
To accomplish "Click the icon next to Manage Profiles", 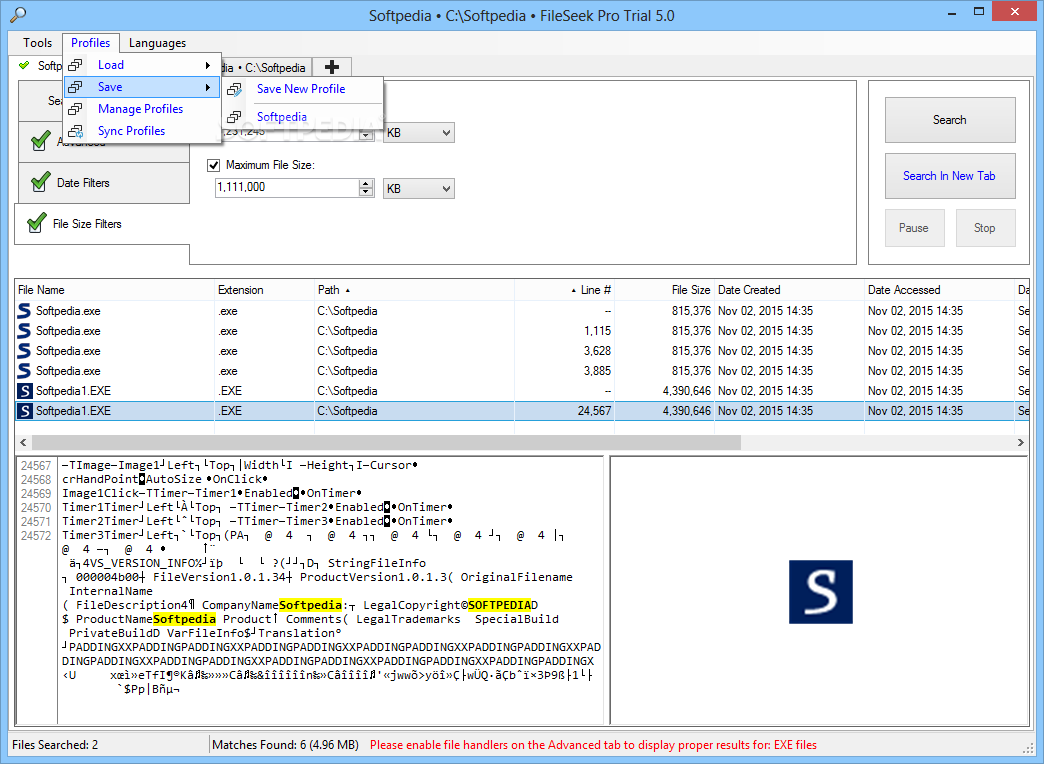I will pyautogui.click(x=76, y=109).
